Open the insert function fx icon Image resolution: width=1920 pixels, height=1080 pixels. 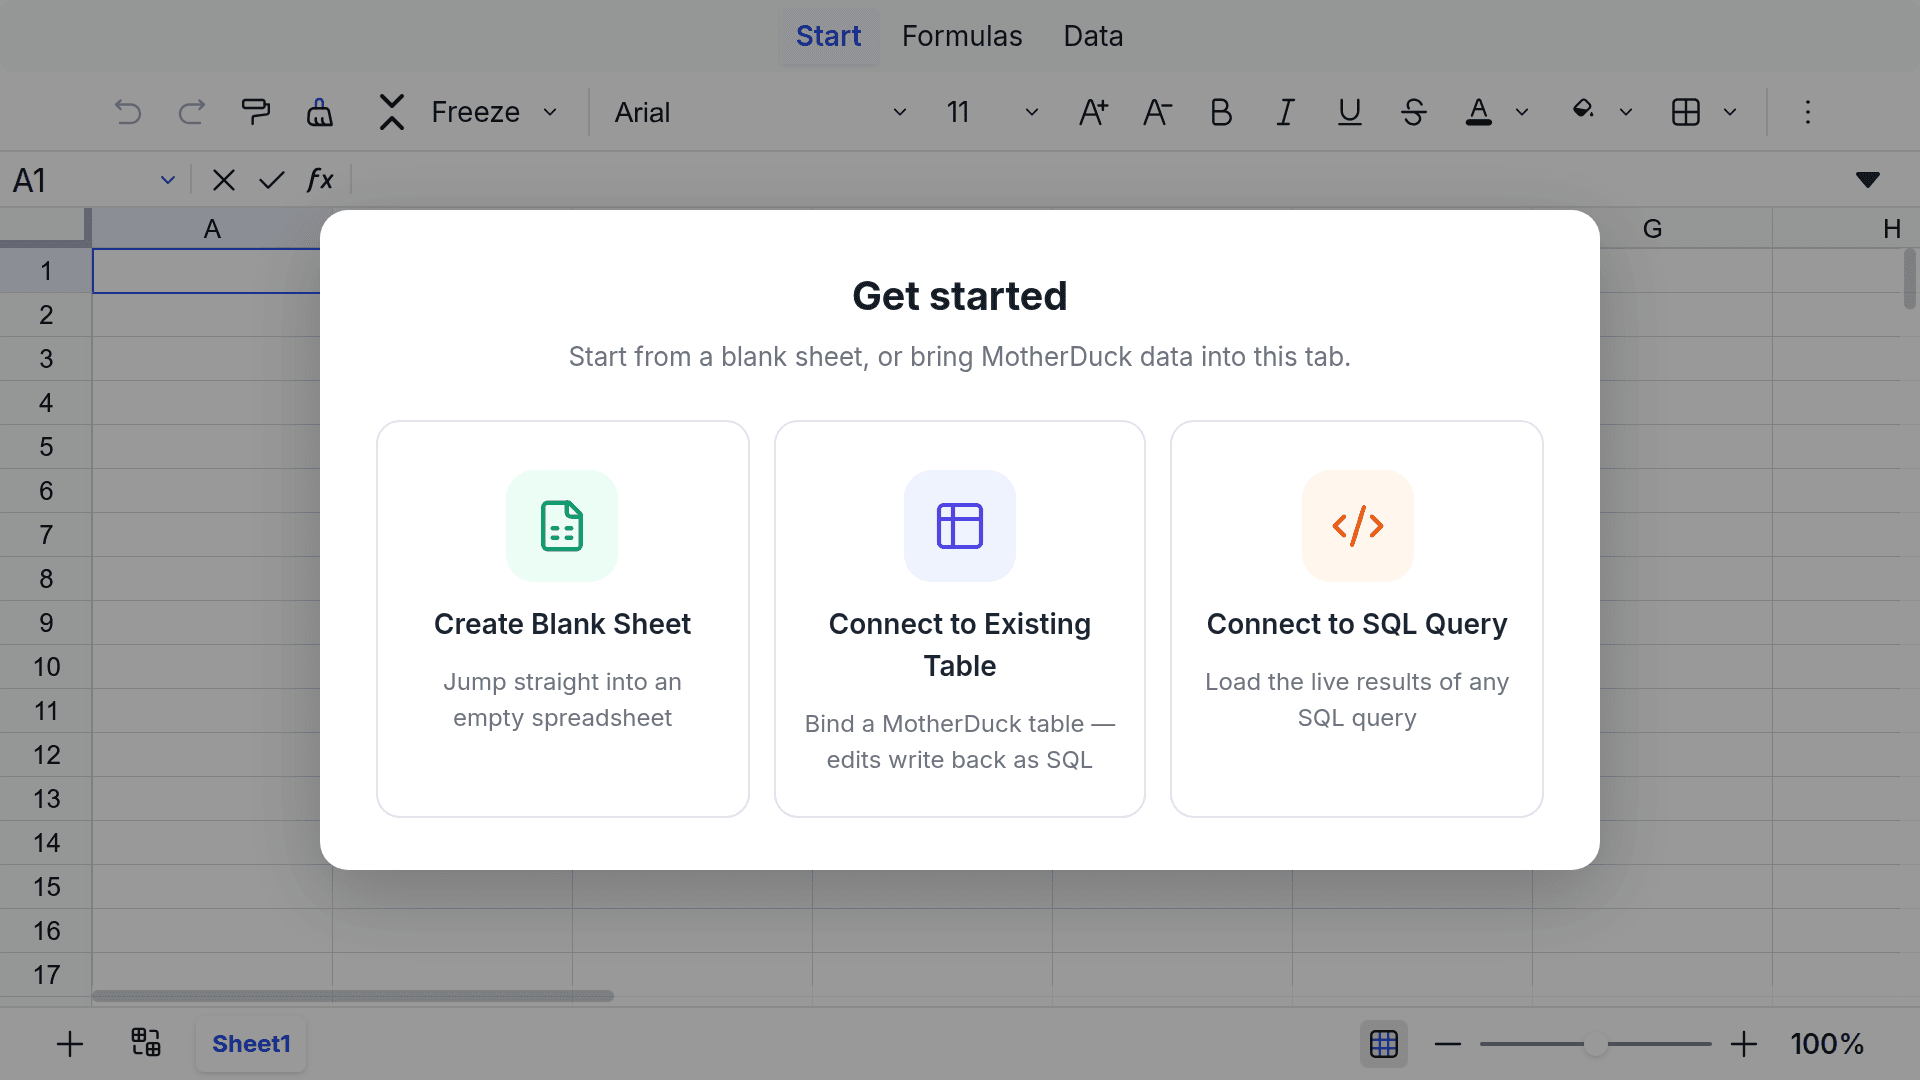pos(319,180)
